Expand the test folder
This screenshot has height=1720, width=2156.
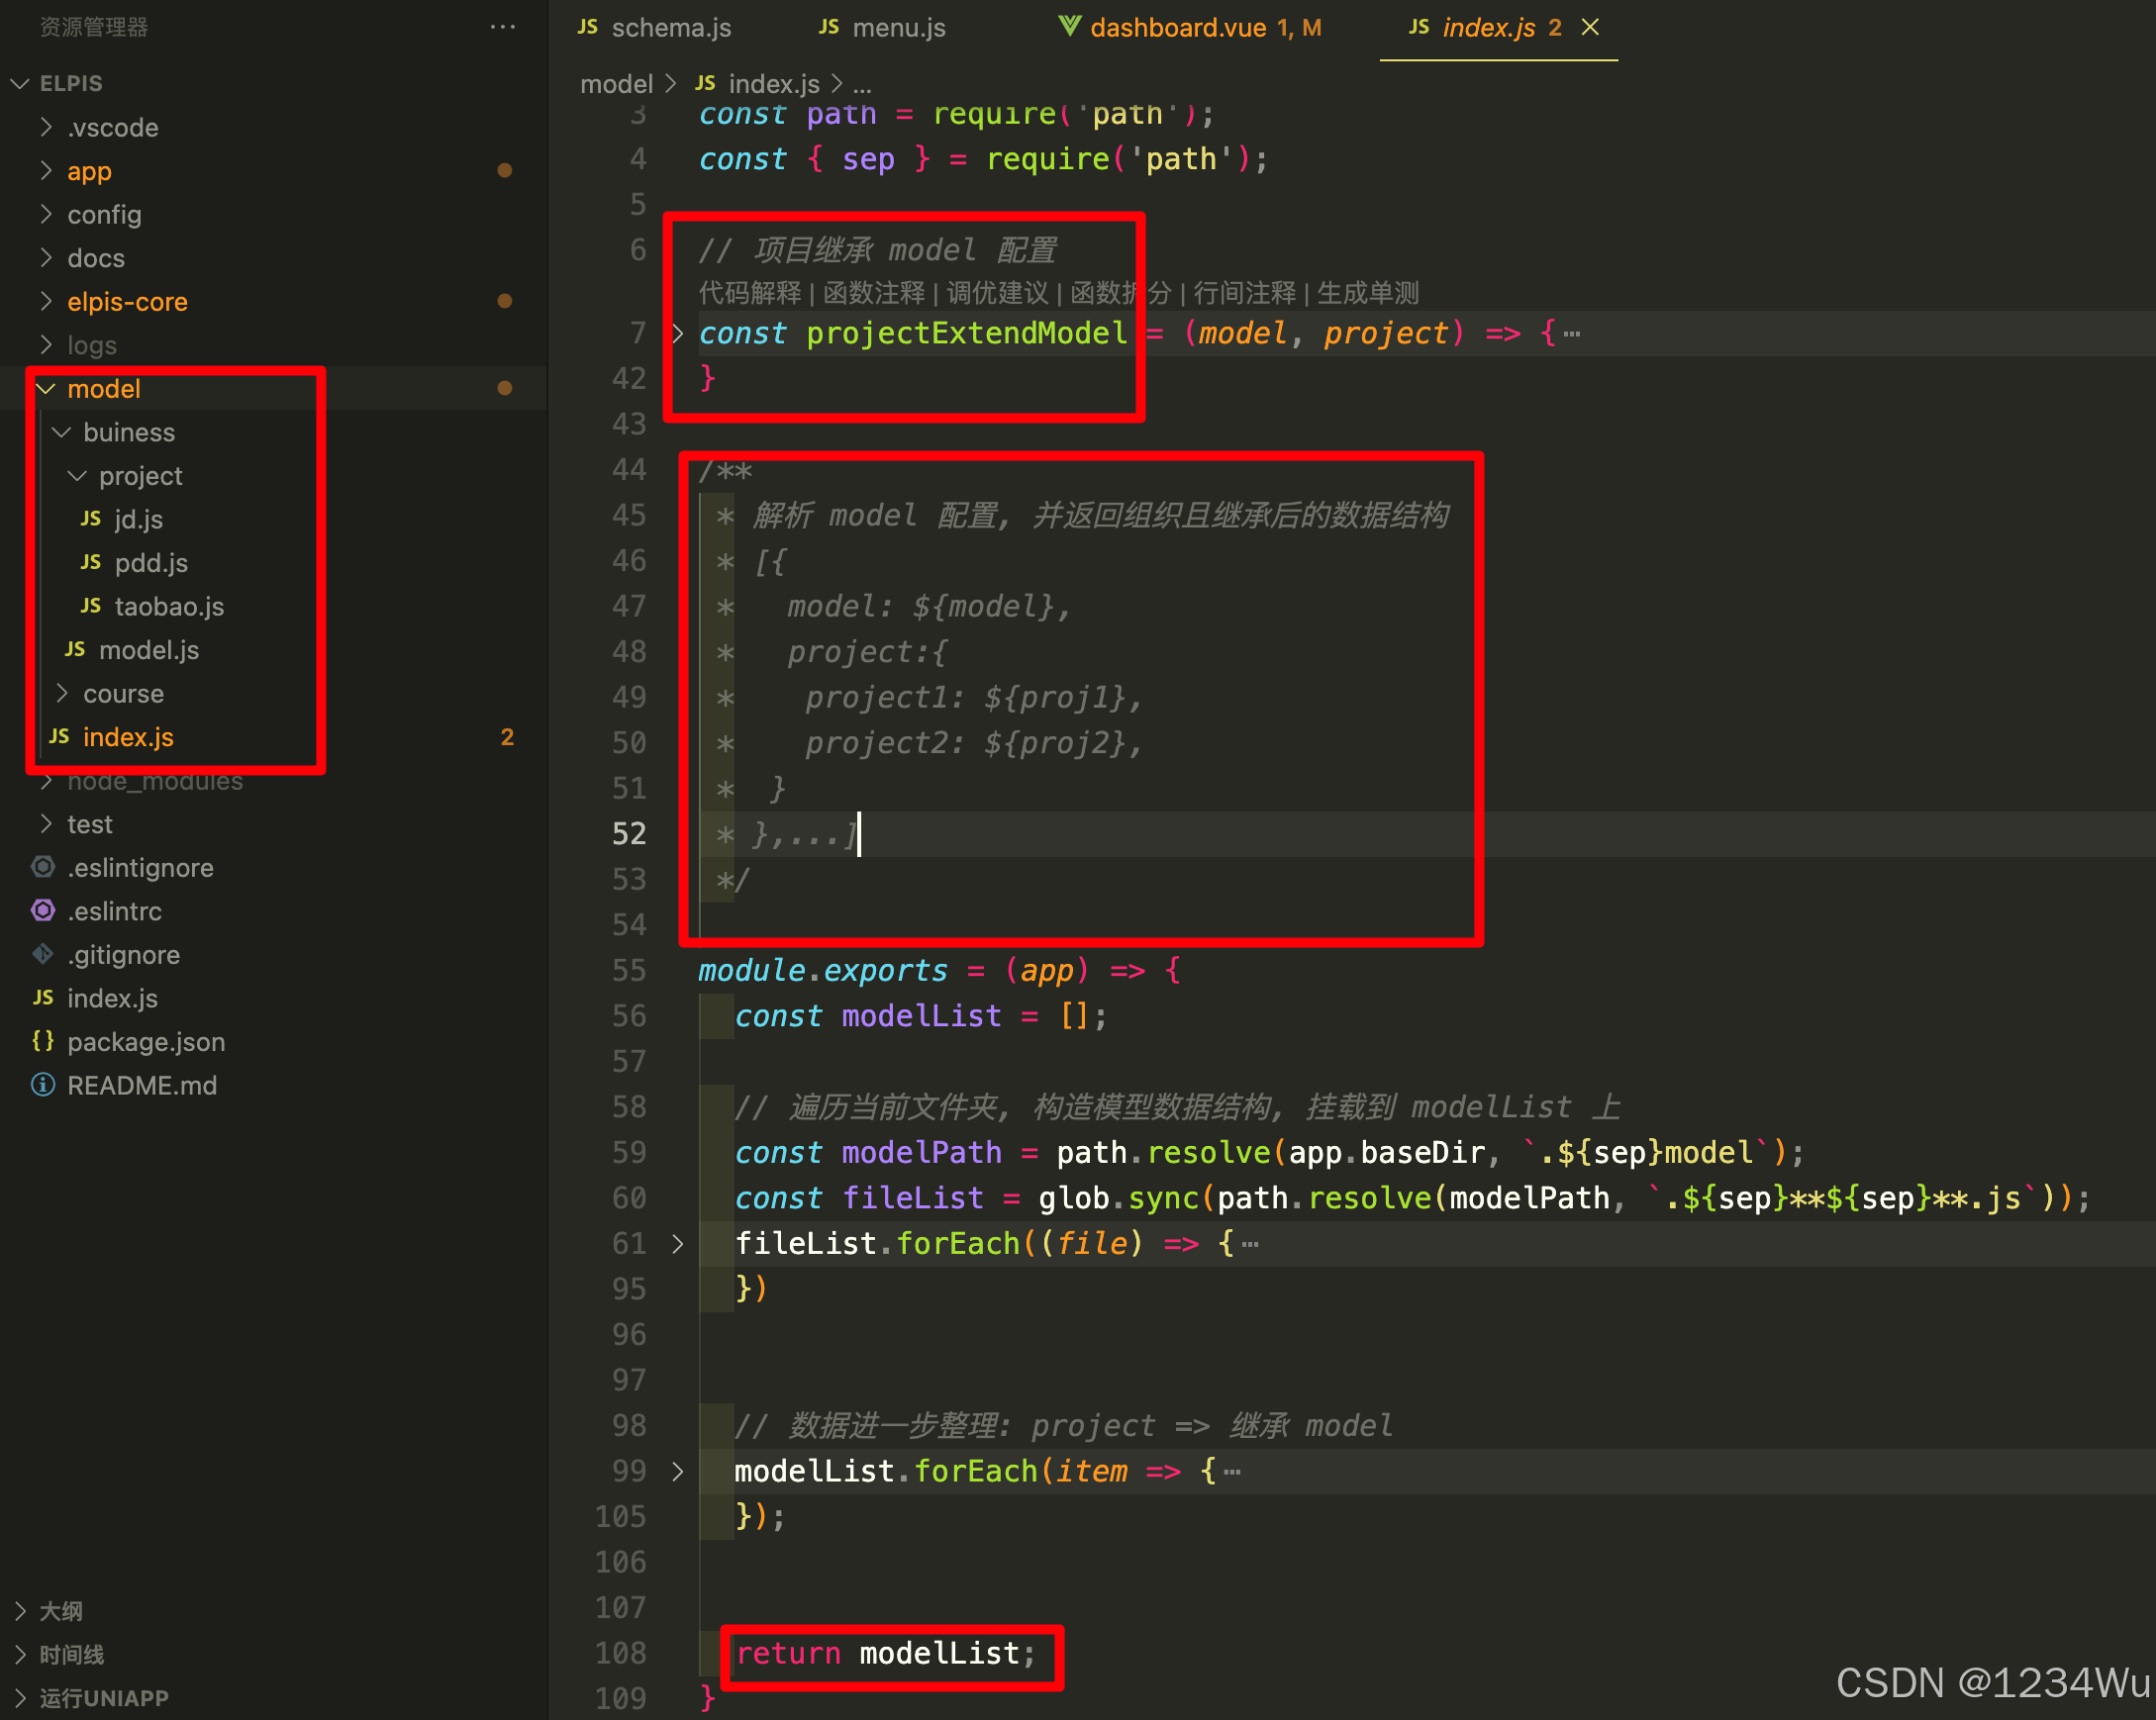46,824
